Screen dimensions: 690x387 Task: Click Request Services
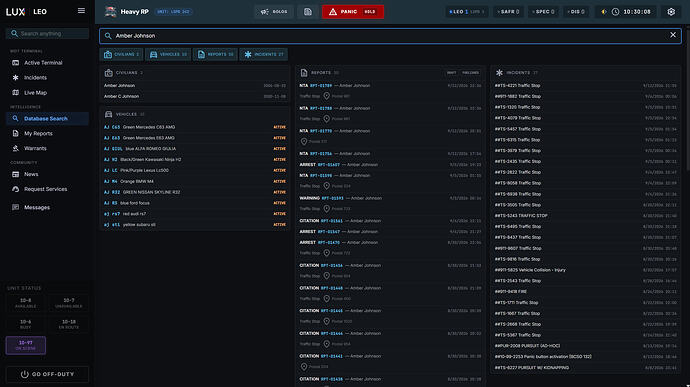47,189
